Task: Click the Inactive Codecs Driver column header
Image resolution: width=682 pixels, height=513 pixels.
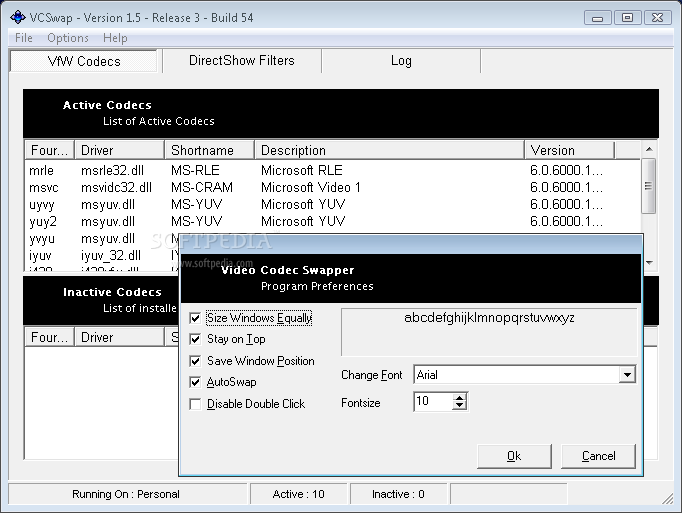Action: tap(120, 337)
